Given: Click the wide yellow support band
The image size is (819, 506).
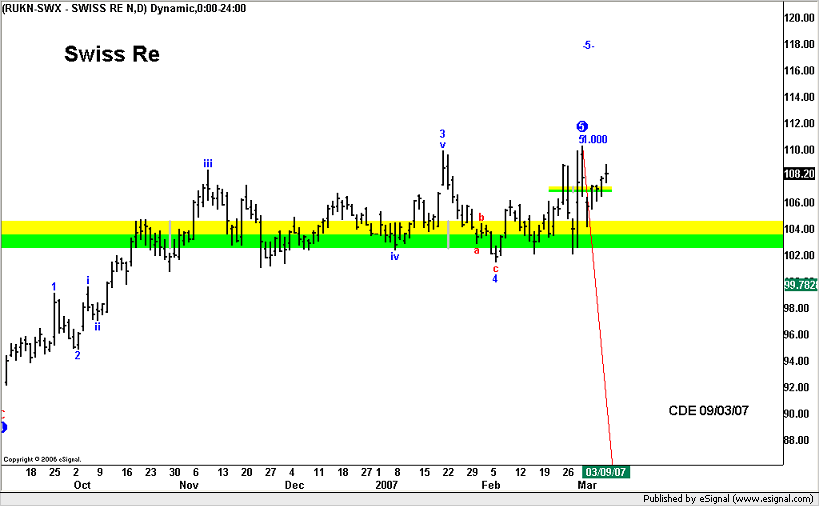Looking at the screenshot, I should [x=300, y=226].
